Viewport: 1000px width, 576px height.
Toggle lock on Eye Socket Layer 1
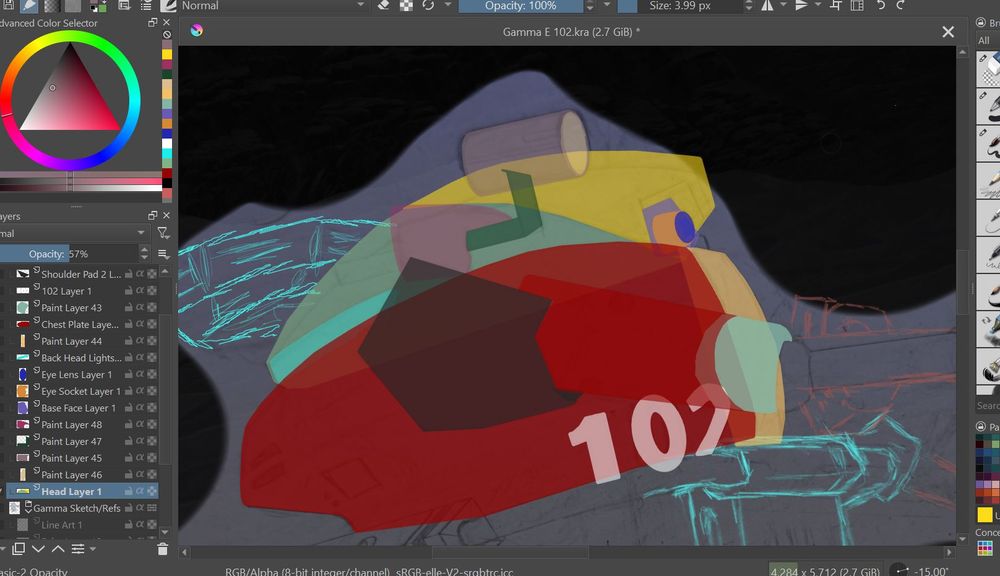click(x=128, y=391)
